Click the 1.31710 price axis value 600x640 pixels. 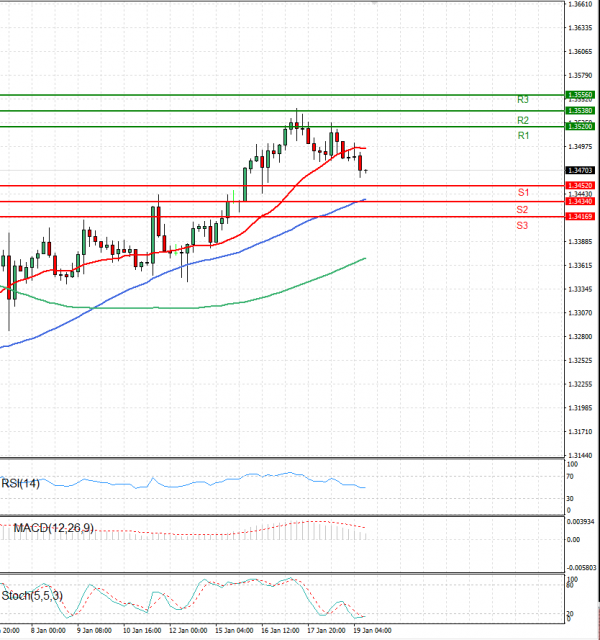point(580,432)
